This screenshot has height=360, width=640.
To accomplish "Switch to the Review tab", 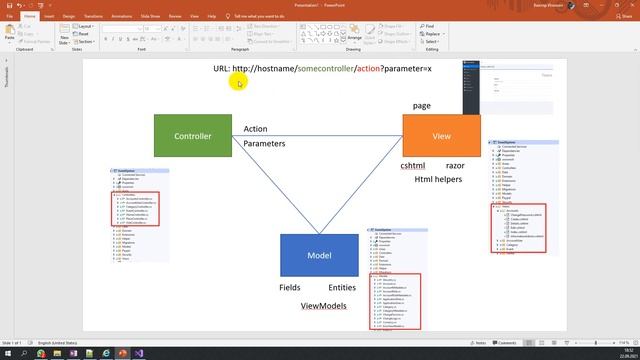I will pyautogui.click(x=175, y=16).
